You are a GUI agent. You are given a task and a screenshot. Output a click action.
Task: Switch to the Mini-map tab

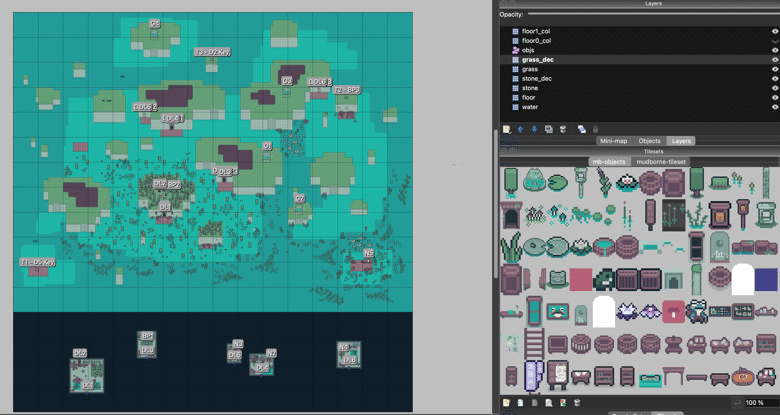(x=613, y=141)
